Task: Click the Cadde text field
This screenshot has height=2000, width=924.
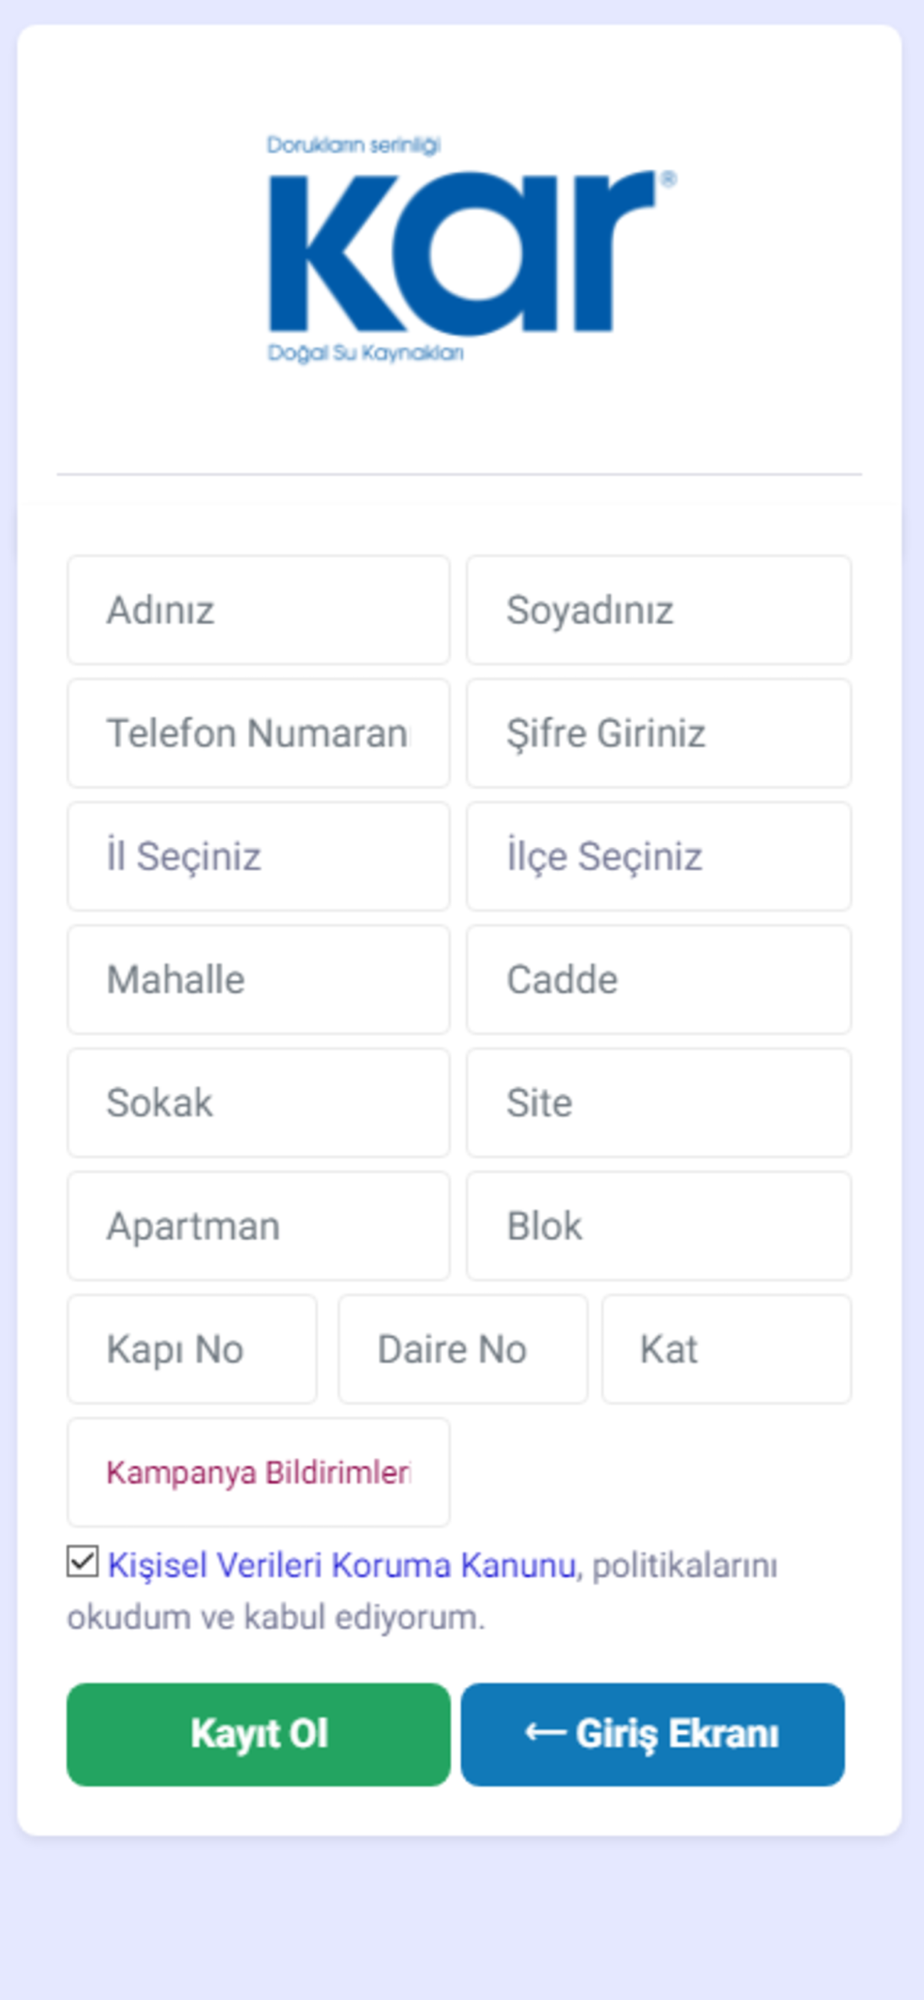Action: [658, 980]
